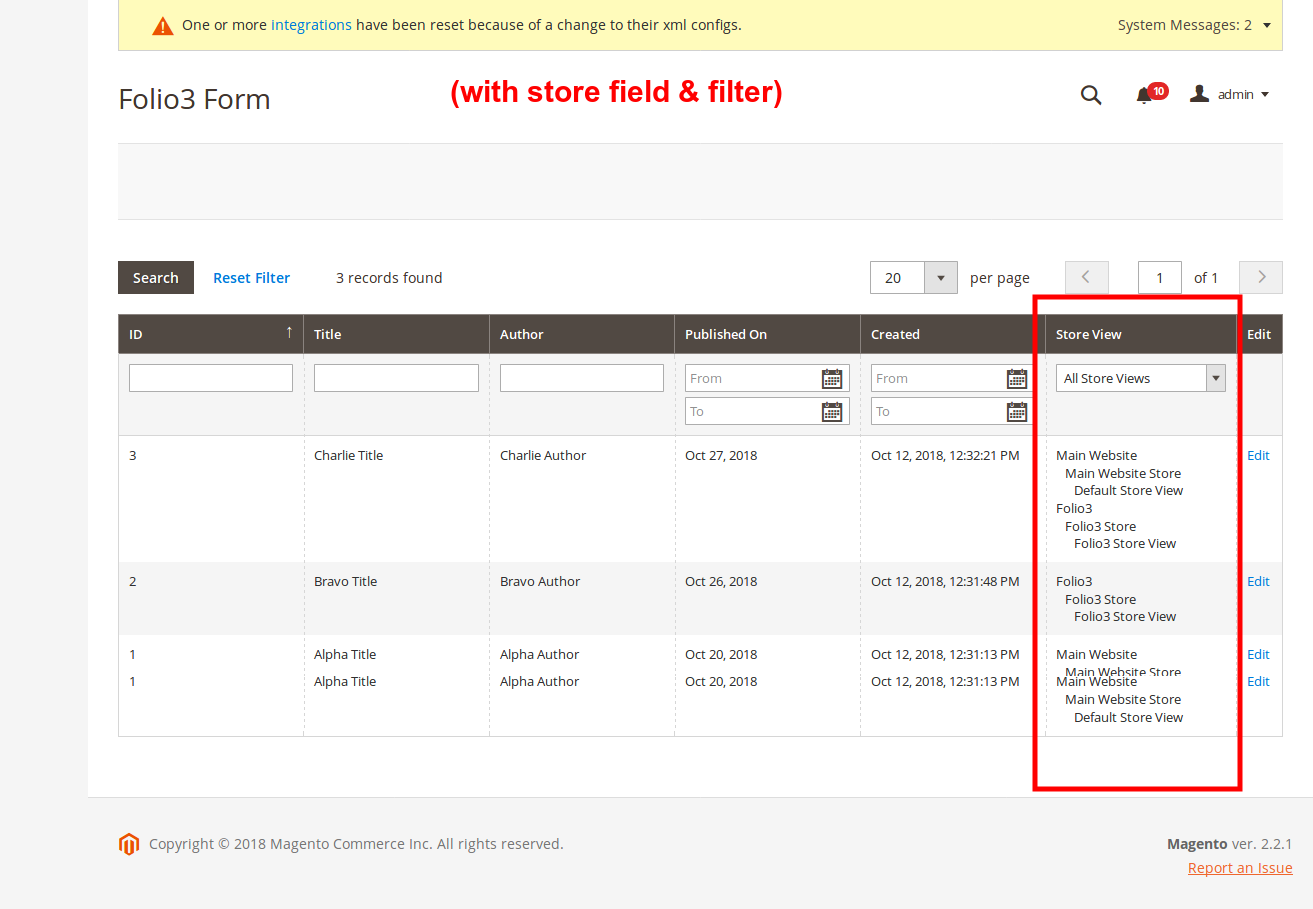1313x909 pixels.
Task: Sort by the Created column header
Action: coord(953,334)
